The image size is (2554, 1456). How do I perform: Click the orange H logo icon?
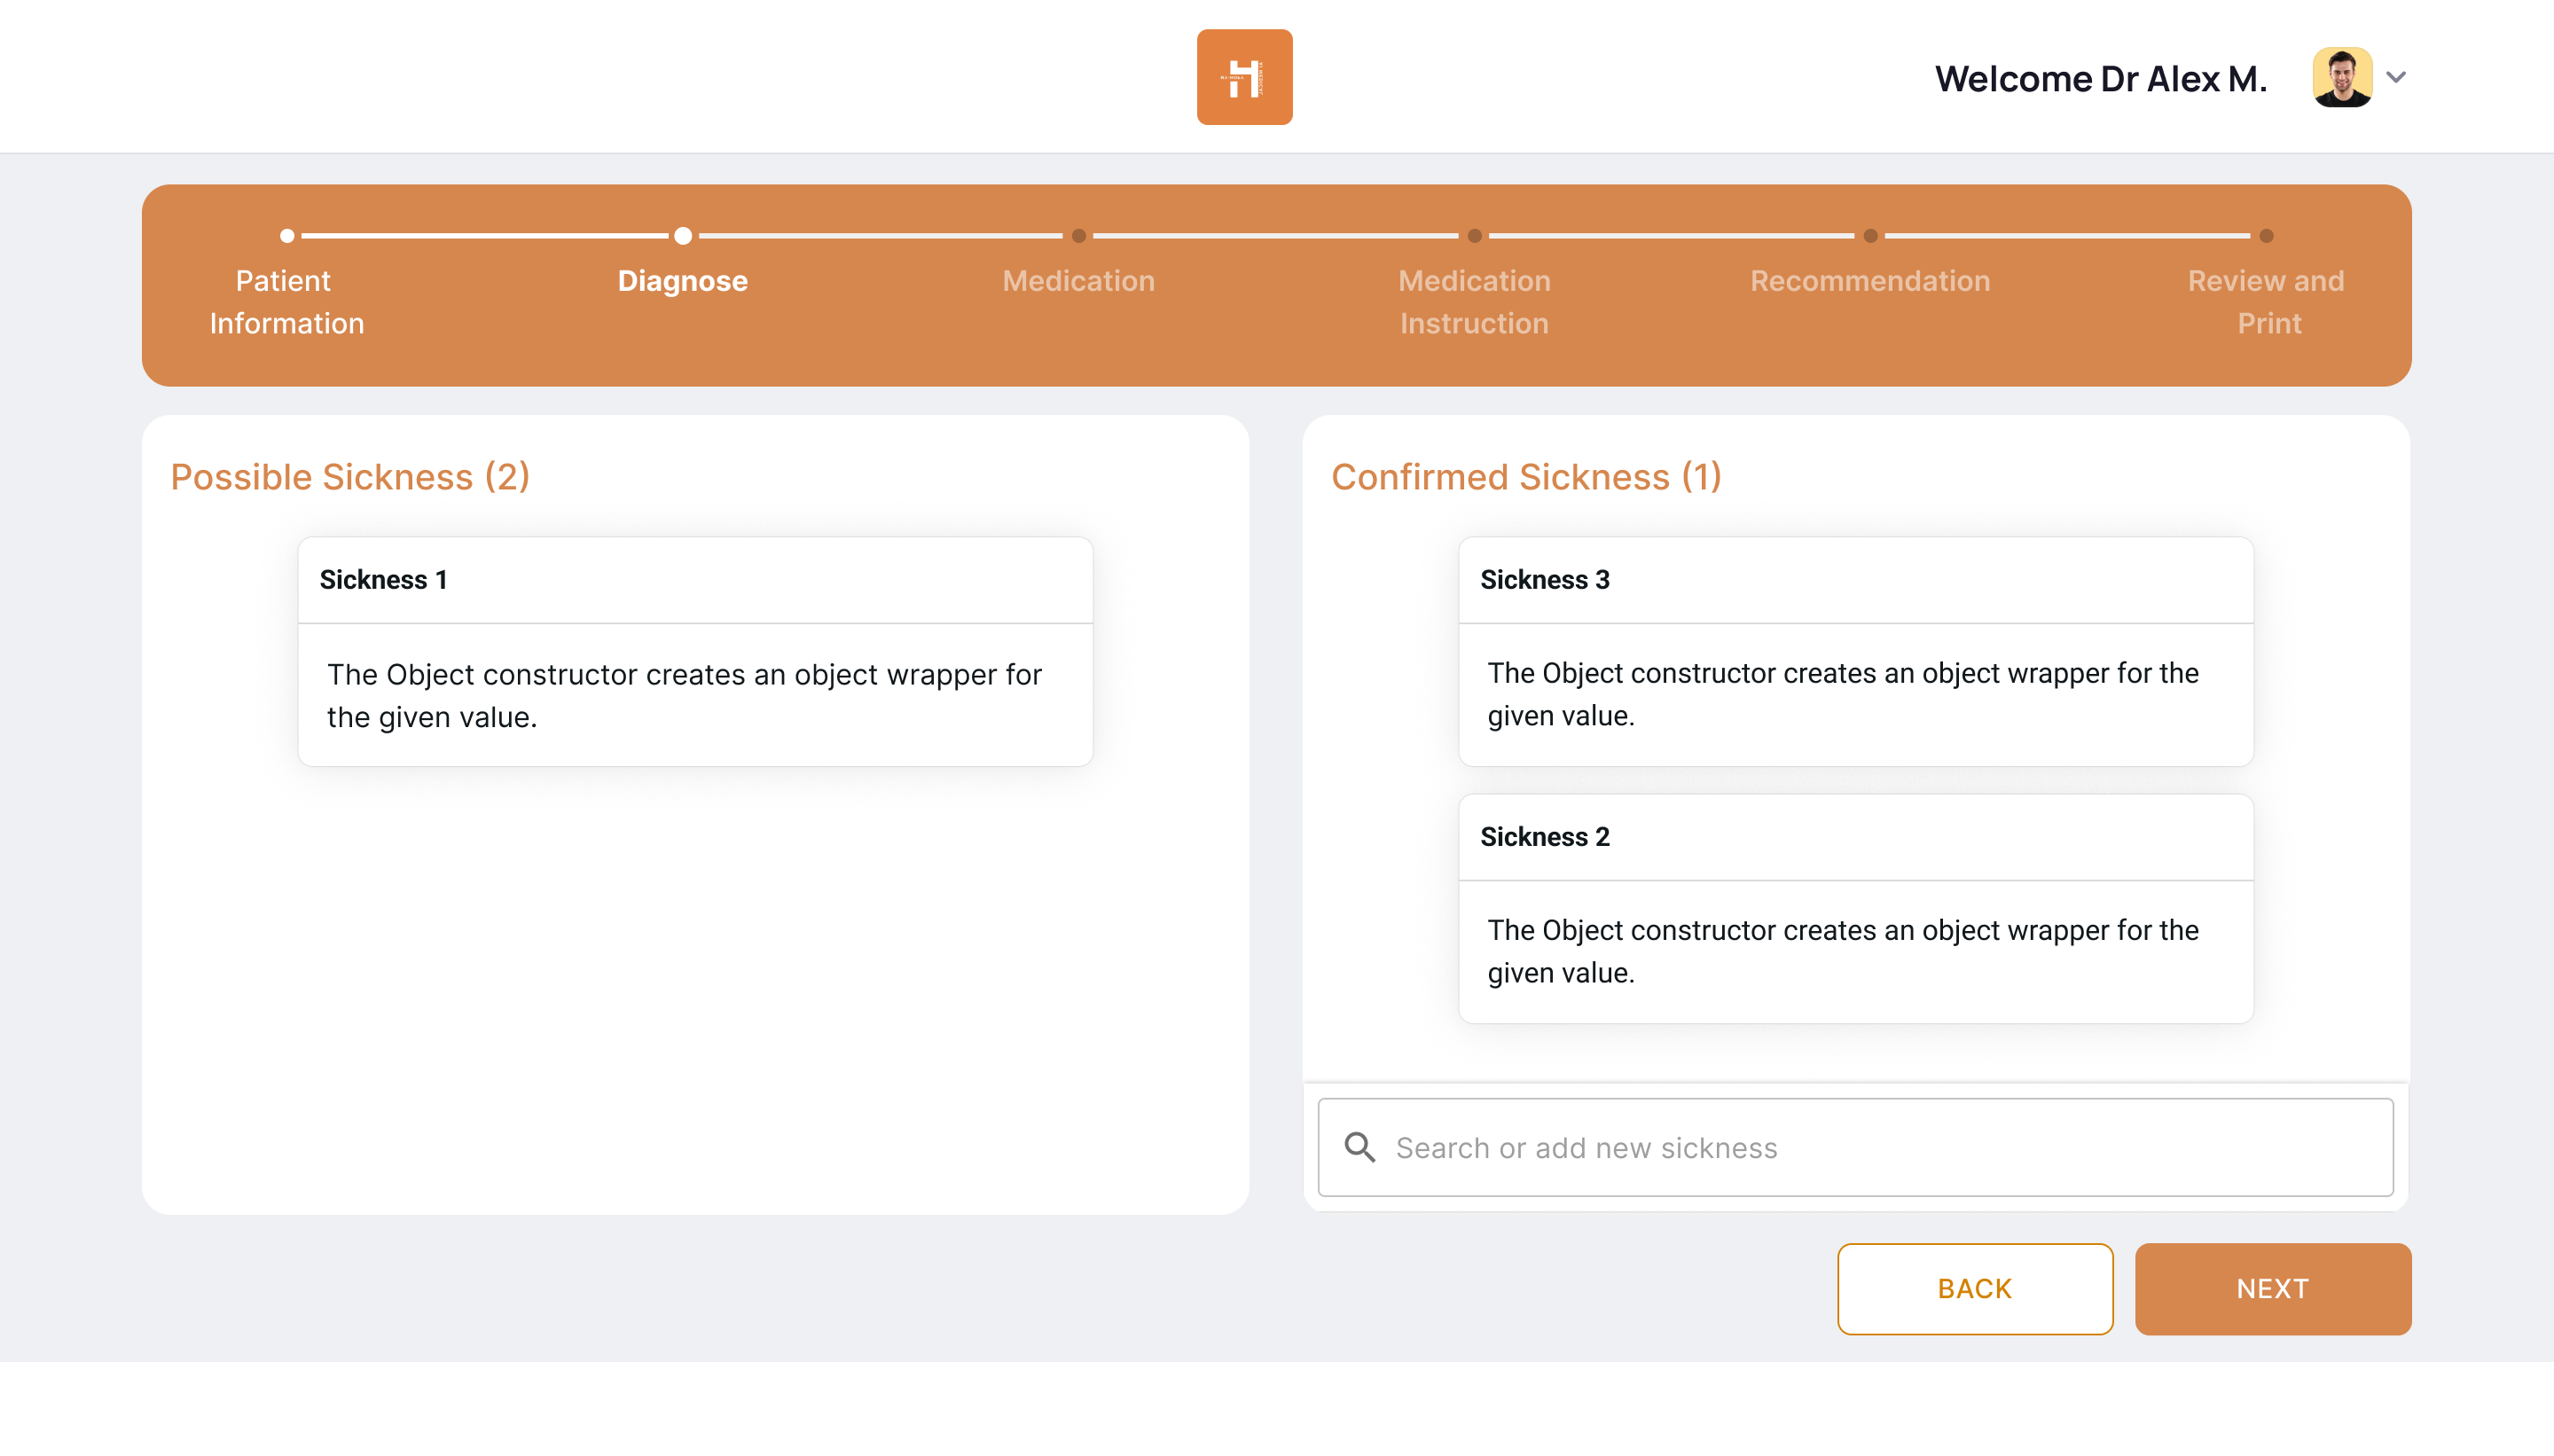tap(1244, 77)
